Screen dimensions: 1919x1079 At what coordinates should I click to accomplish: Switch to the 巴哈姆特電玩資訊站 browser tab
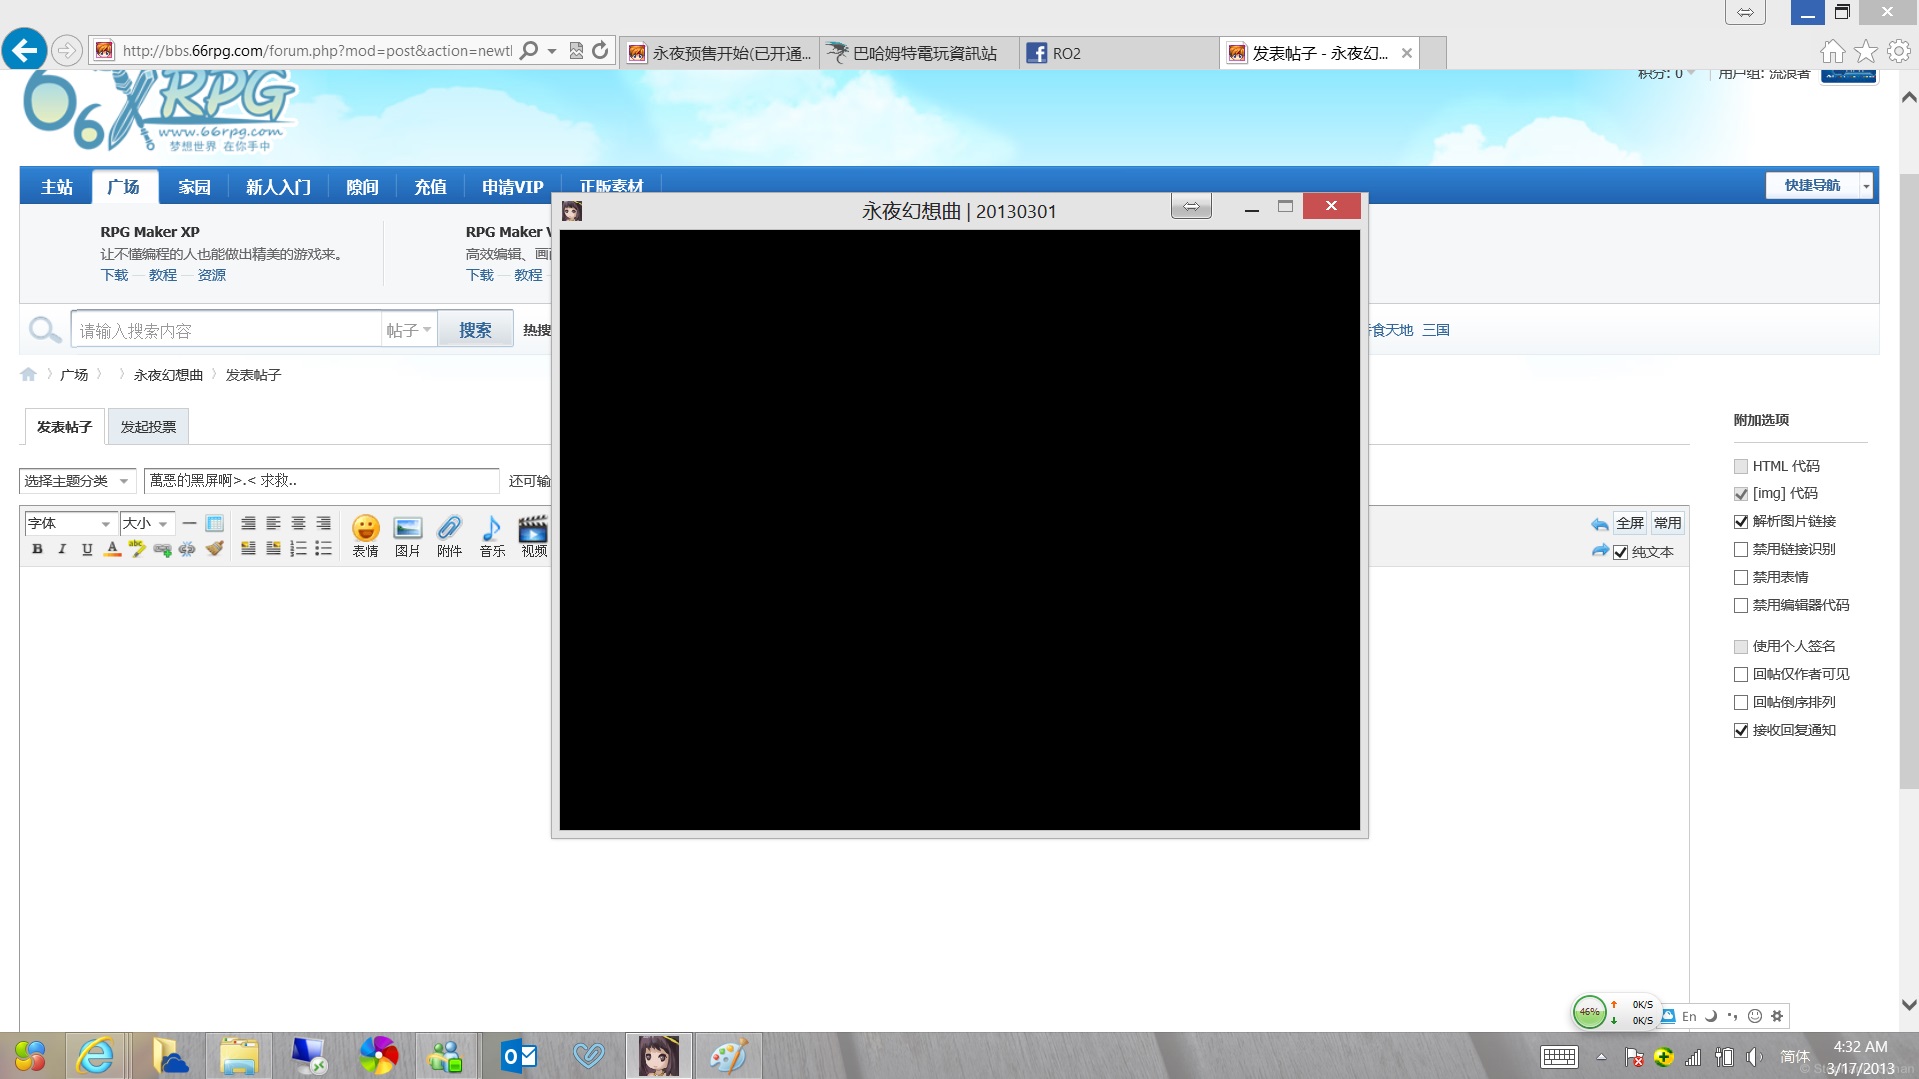click(918, 53)
